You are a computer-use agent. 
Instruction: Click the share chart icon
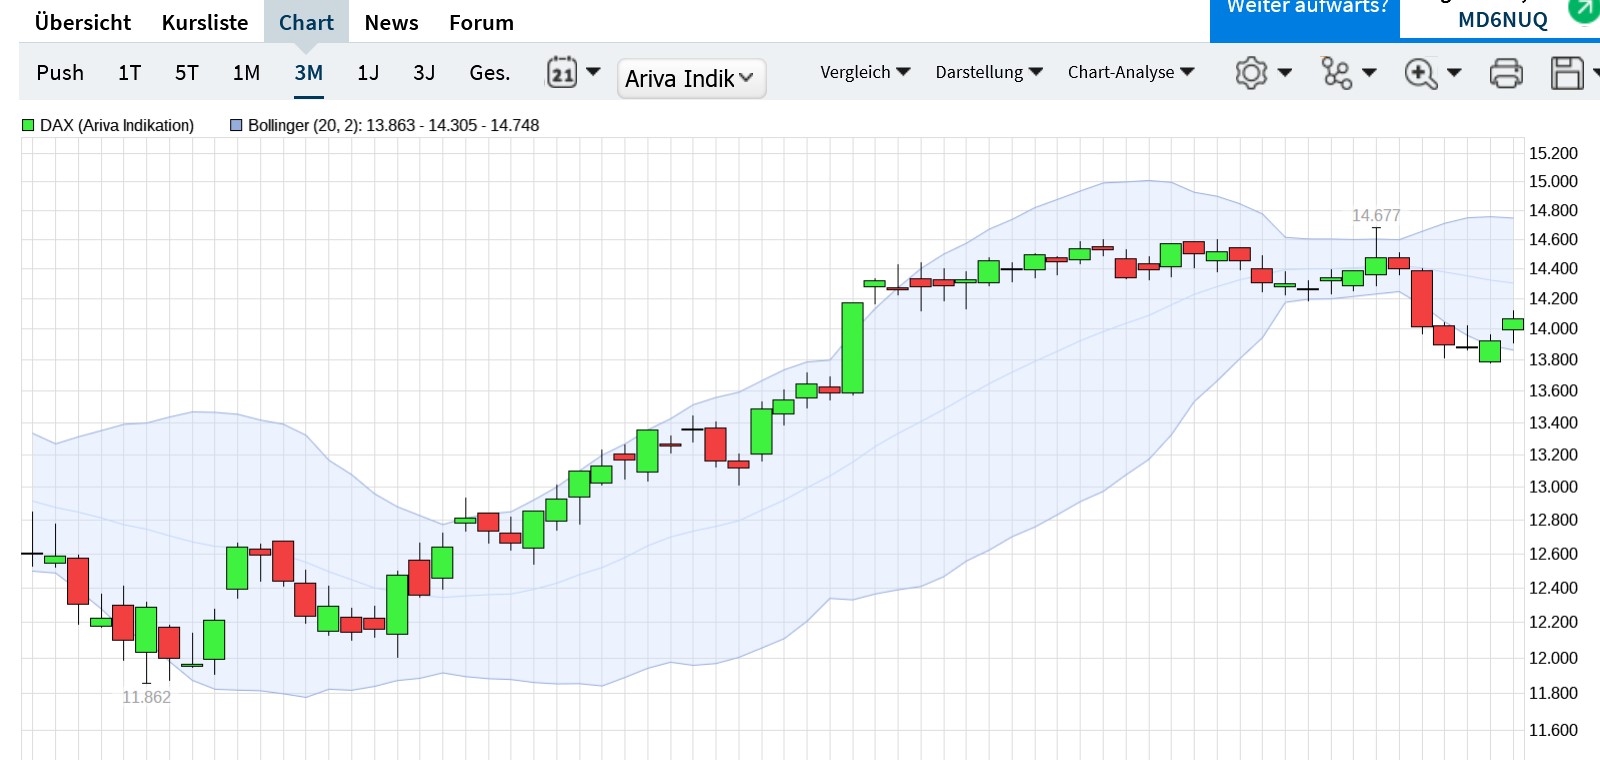point(1337,72)
